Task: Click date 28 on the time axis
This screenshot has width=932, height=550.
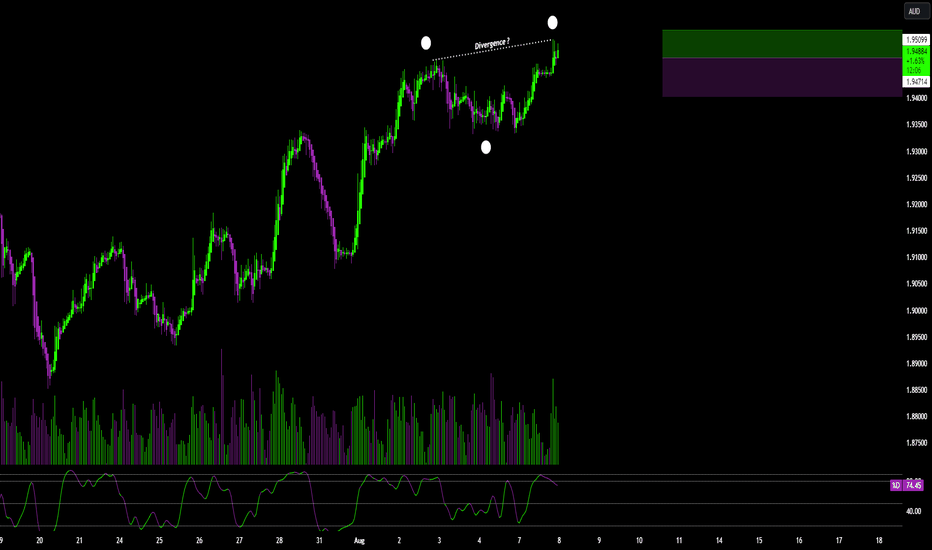Action: tap(279, 540)
